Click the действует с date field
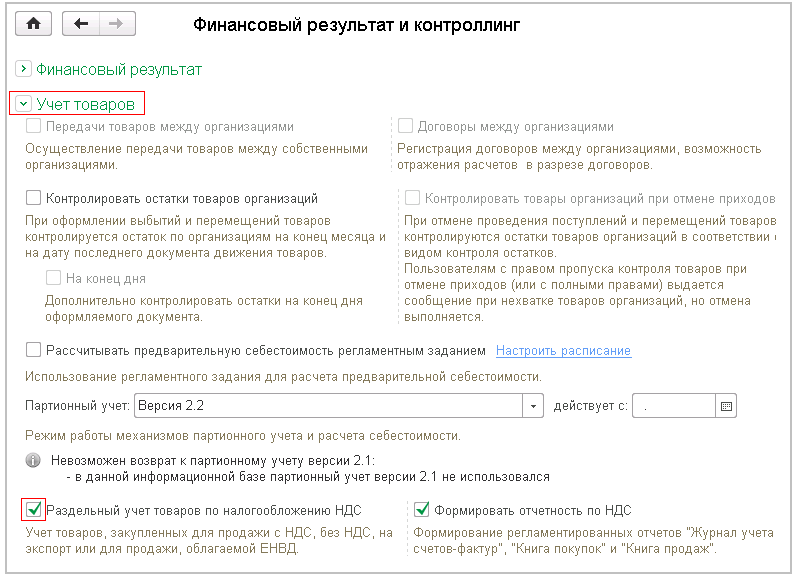The image size is (796, 575). coord(676,406)
